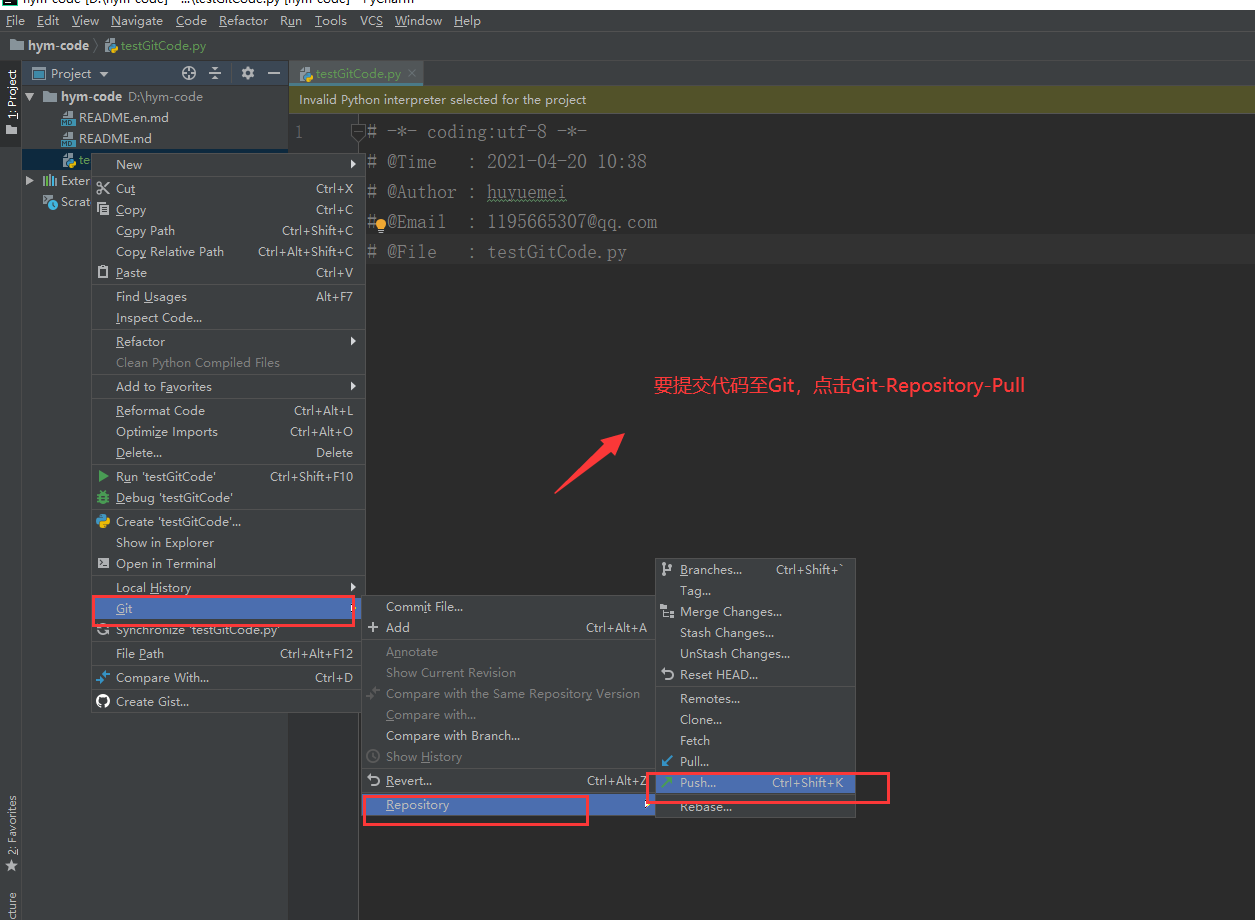Click the locate/scroll-from-source target icon

(189, 73)
